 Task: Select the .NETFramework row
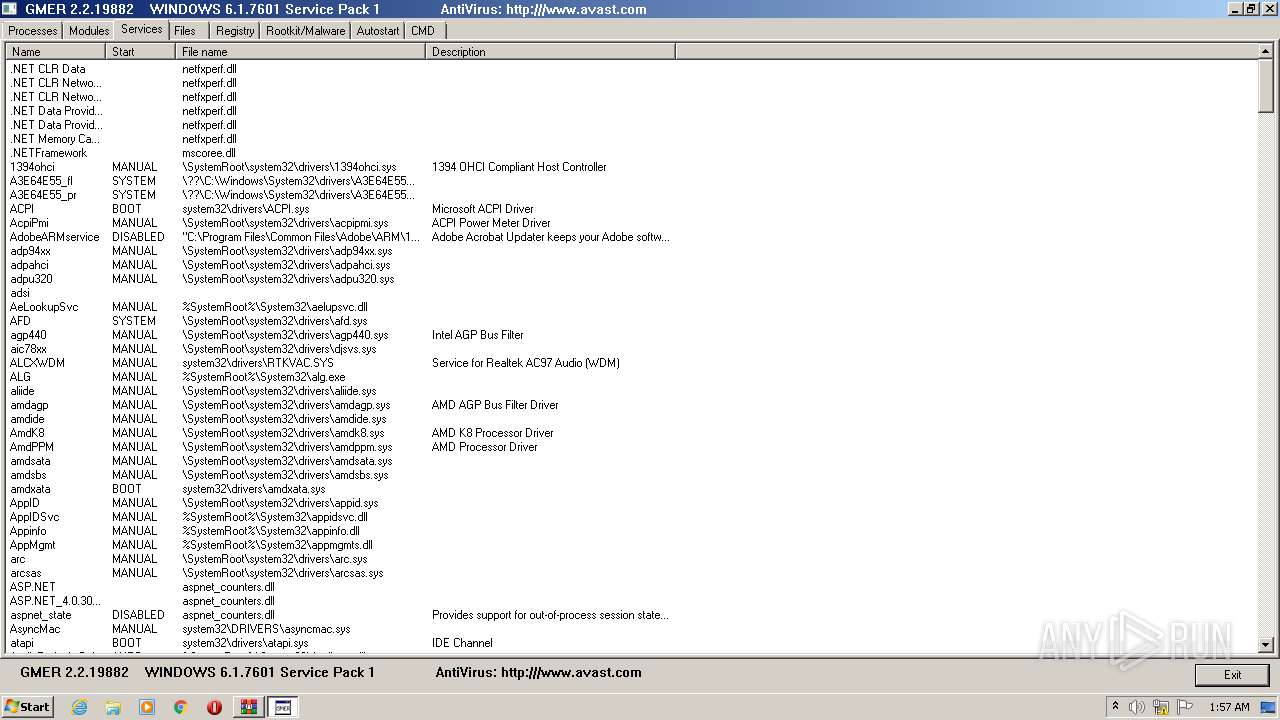631,153
